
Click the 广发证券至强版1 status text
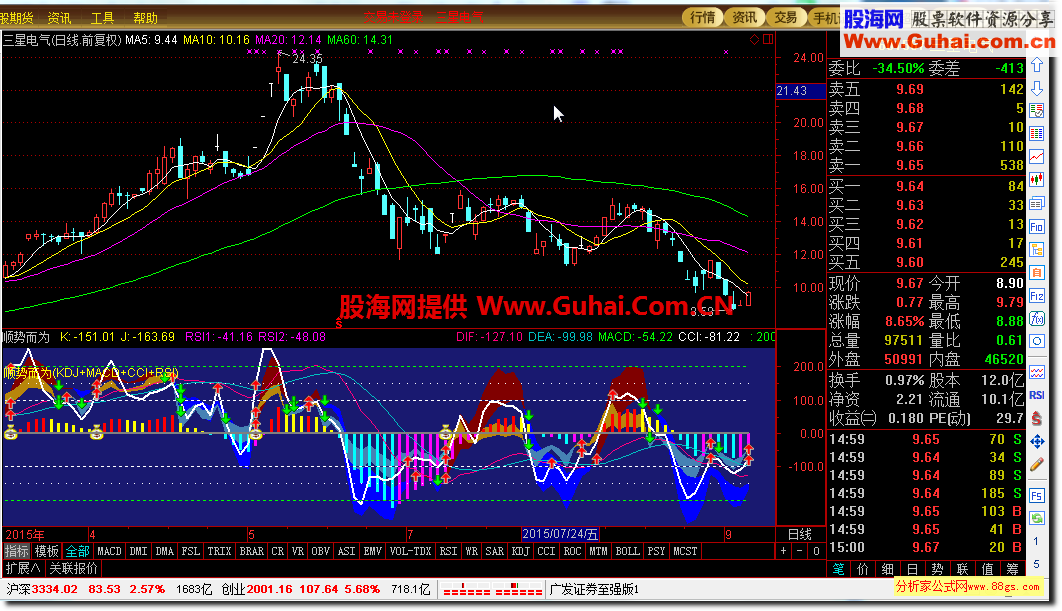pos(594,589)
